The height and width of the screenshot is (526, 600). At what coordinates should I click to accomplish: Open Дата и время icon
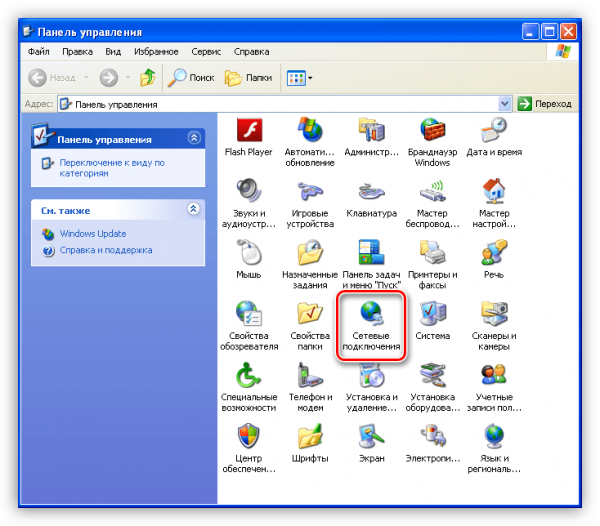coord(494,131)
